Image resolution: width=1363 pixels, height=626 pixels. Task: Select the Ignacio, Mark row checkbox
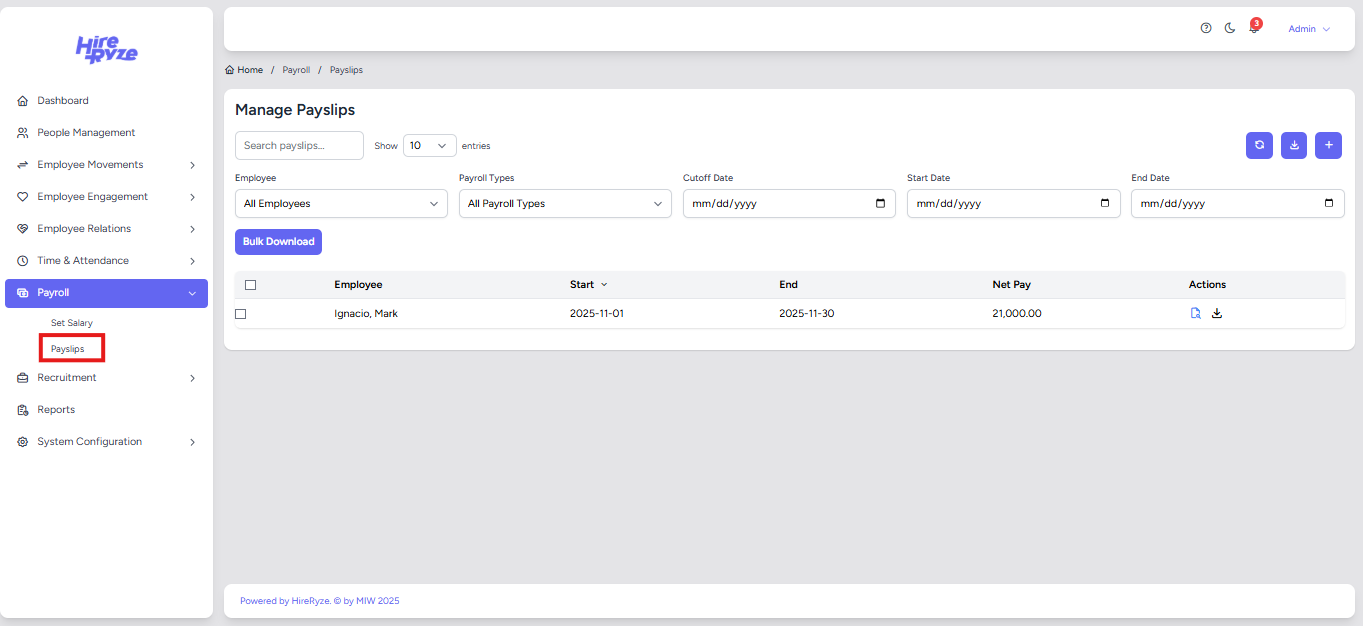click(240, 314)
